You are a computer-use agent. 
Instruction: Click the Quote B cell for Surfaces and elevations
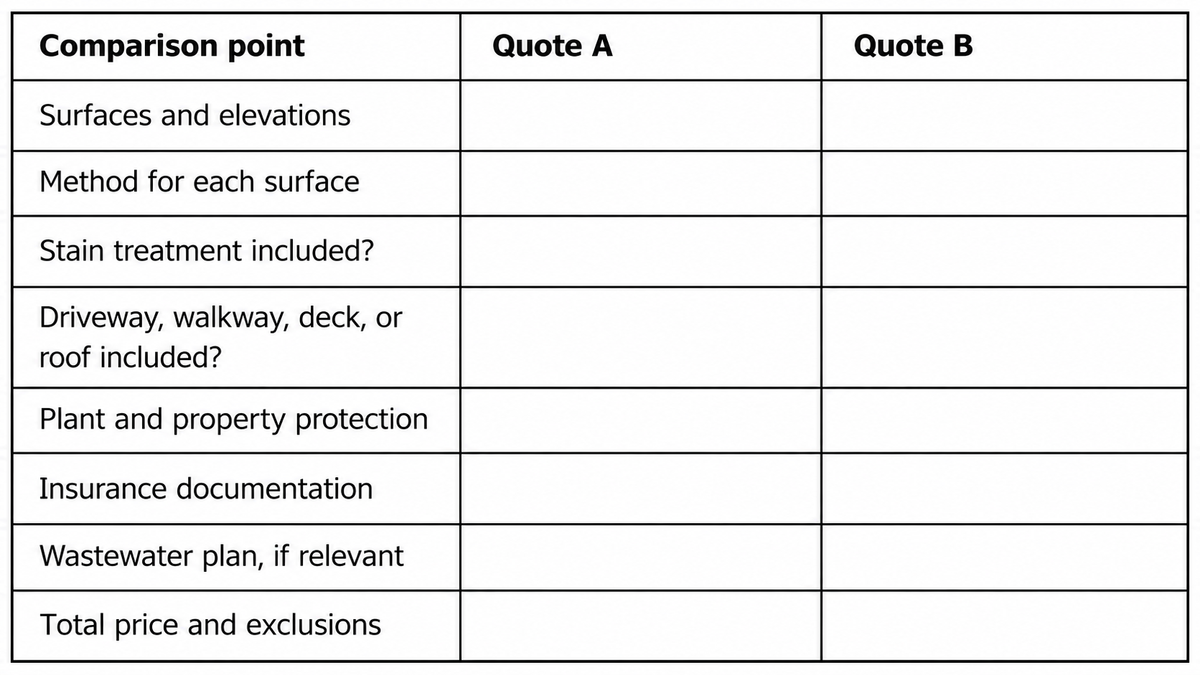[1004, 115]
